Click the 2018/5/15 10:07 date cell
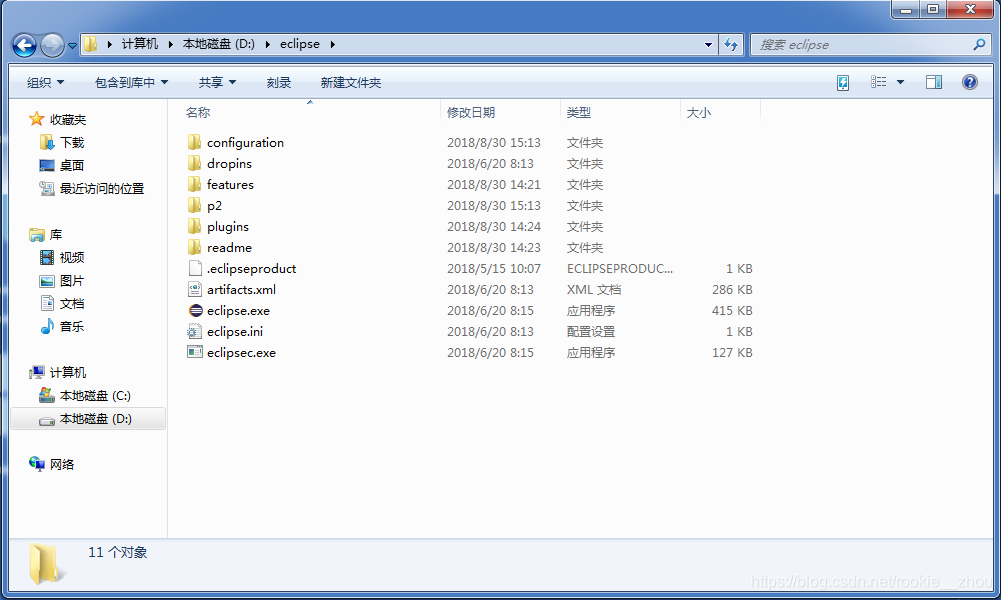The image size is (1001, 600). [x=493, y=268]
